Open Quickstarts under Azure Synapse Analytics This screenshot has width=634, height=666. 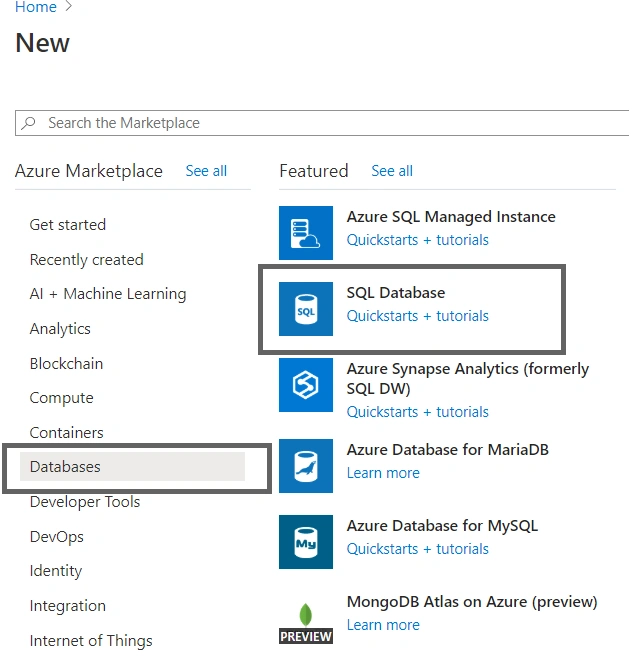[x=417, y=412]
